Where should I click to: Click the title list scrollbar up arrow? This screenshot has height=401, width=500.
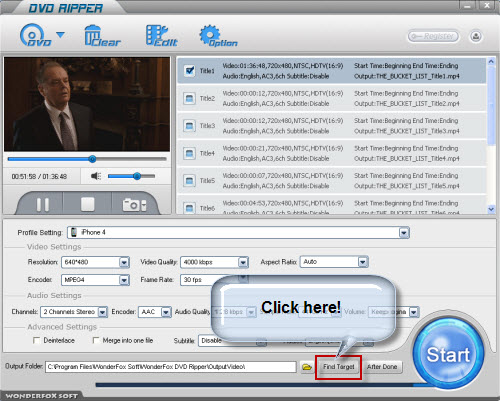coord(491,62)
